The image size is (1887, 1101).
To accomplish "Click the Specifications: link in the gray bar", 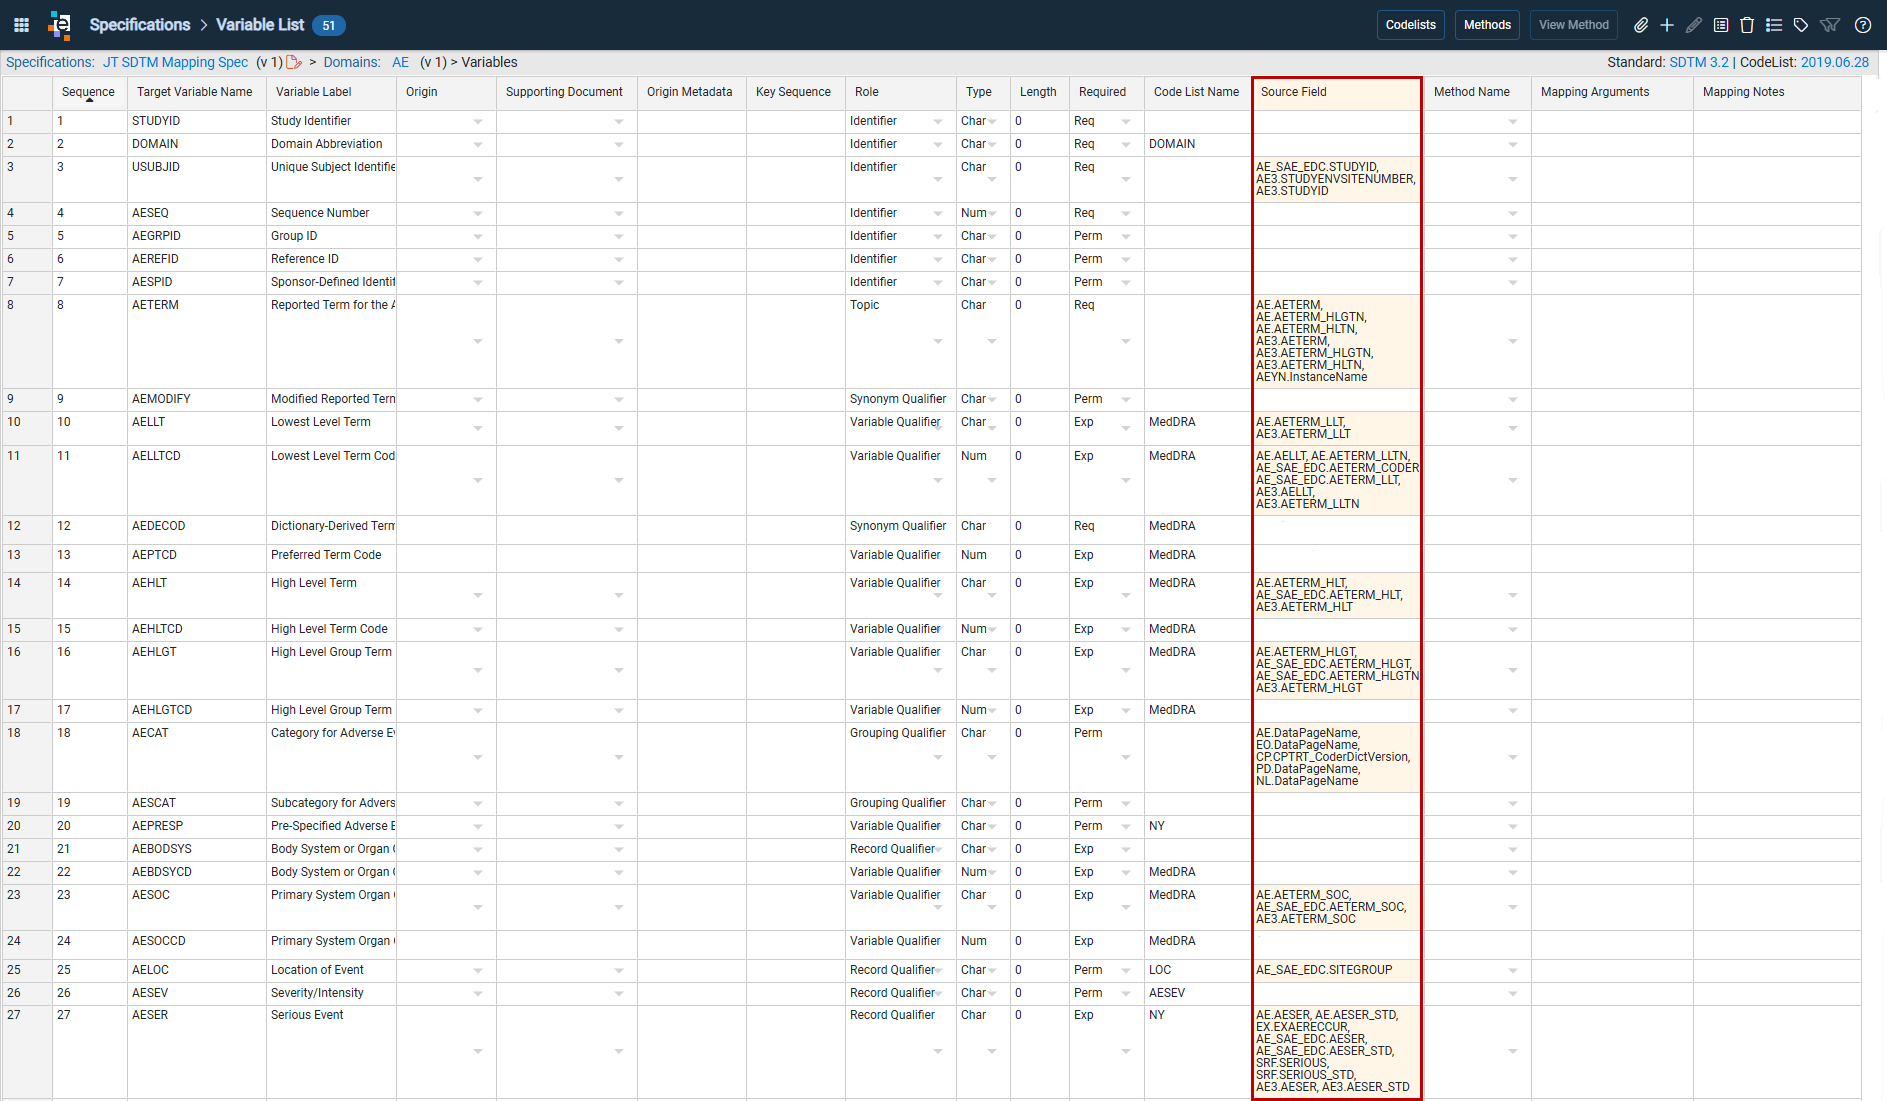I will click(x=50, y=62).
